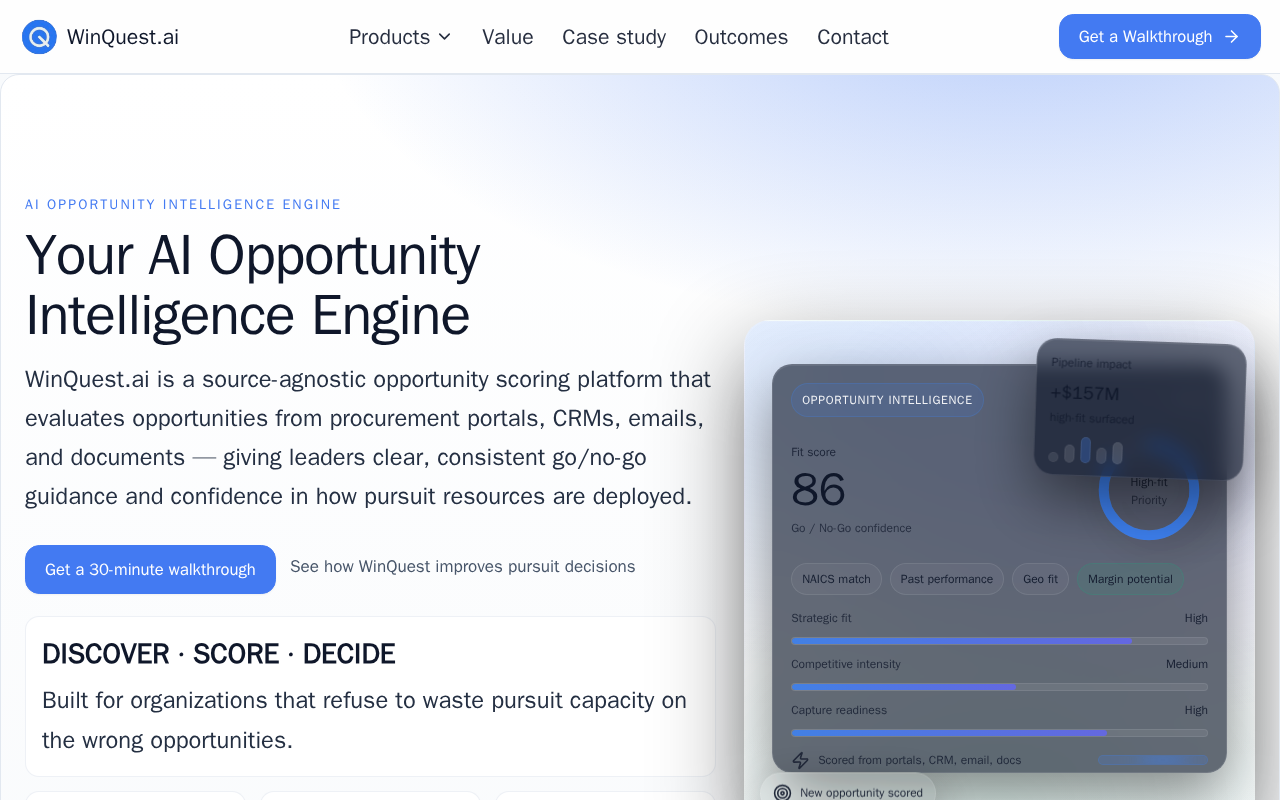Expand the Products dropdown chevron
This screenshot has width=1280, height=800.
445,37
